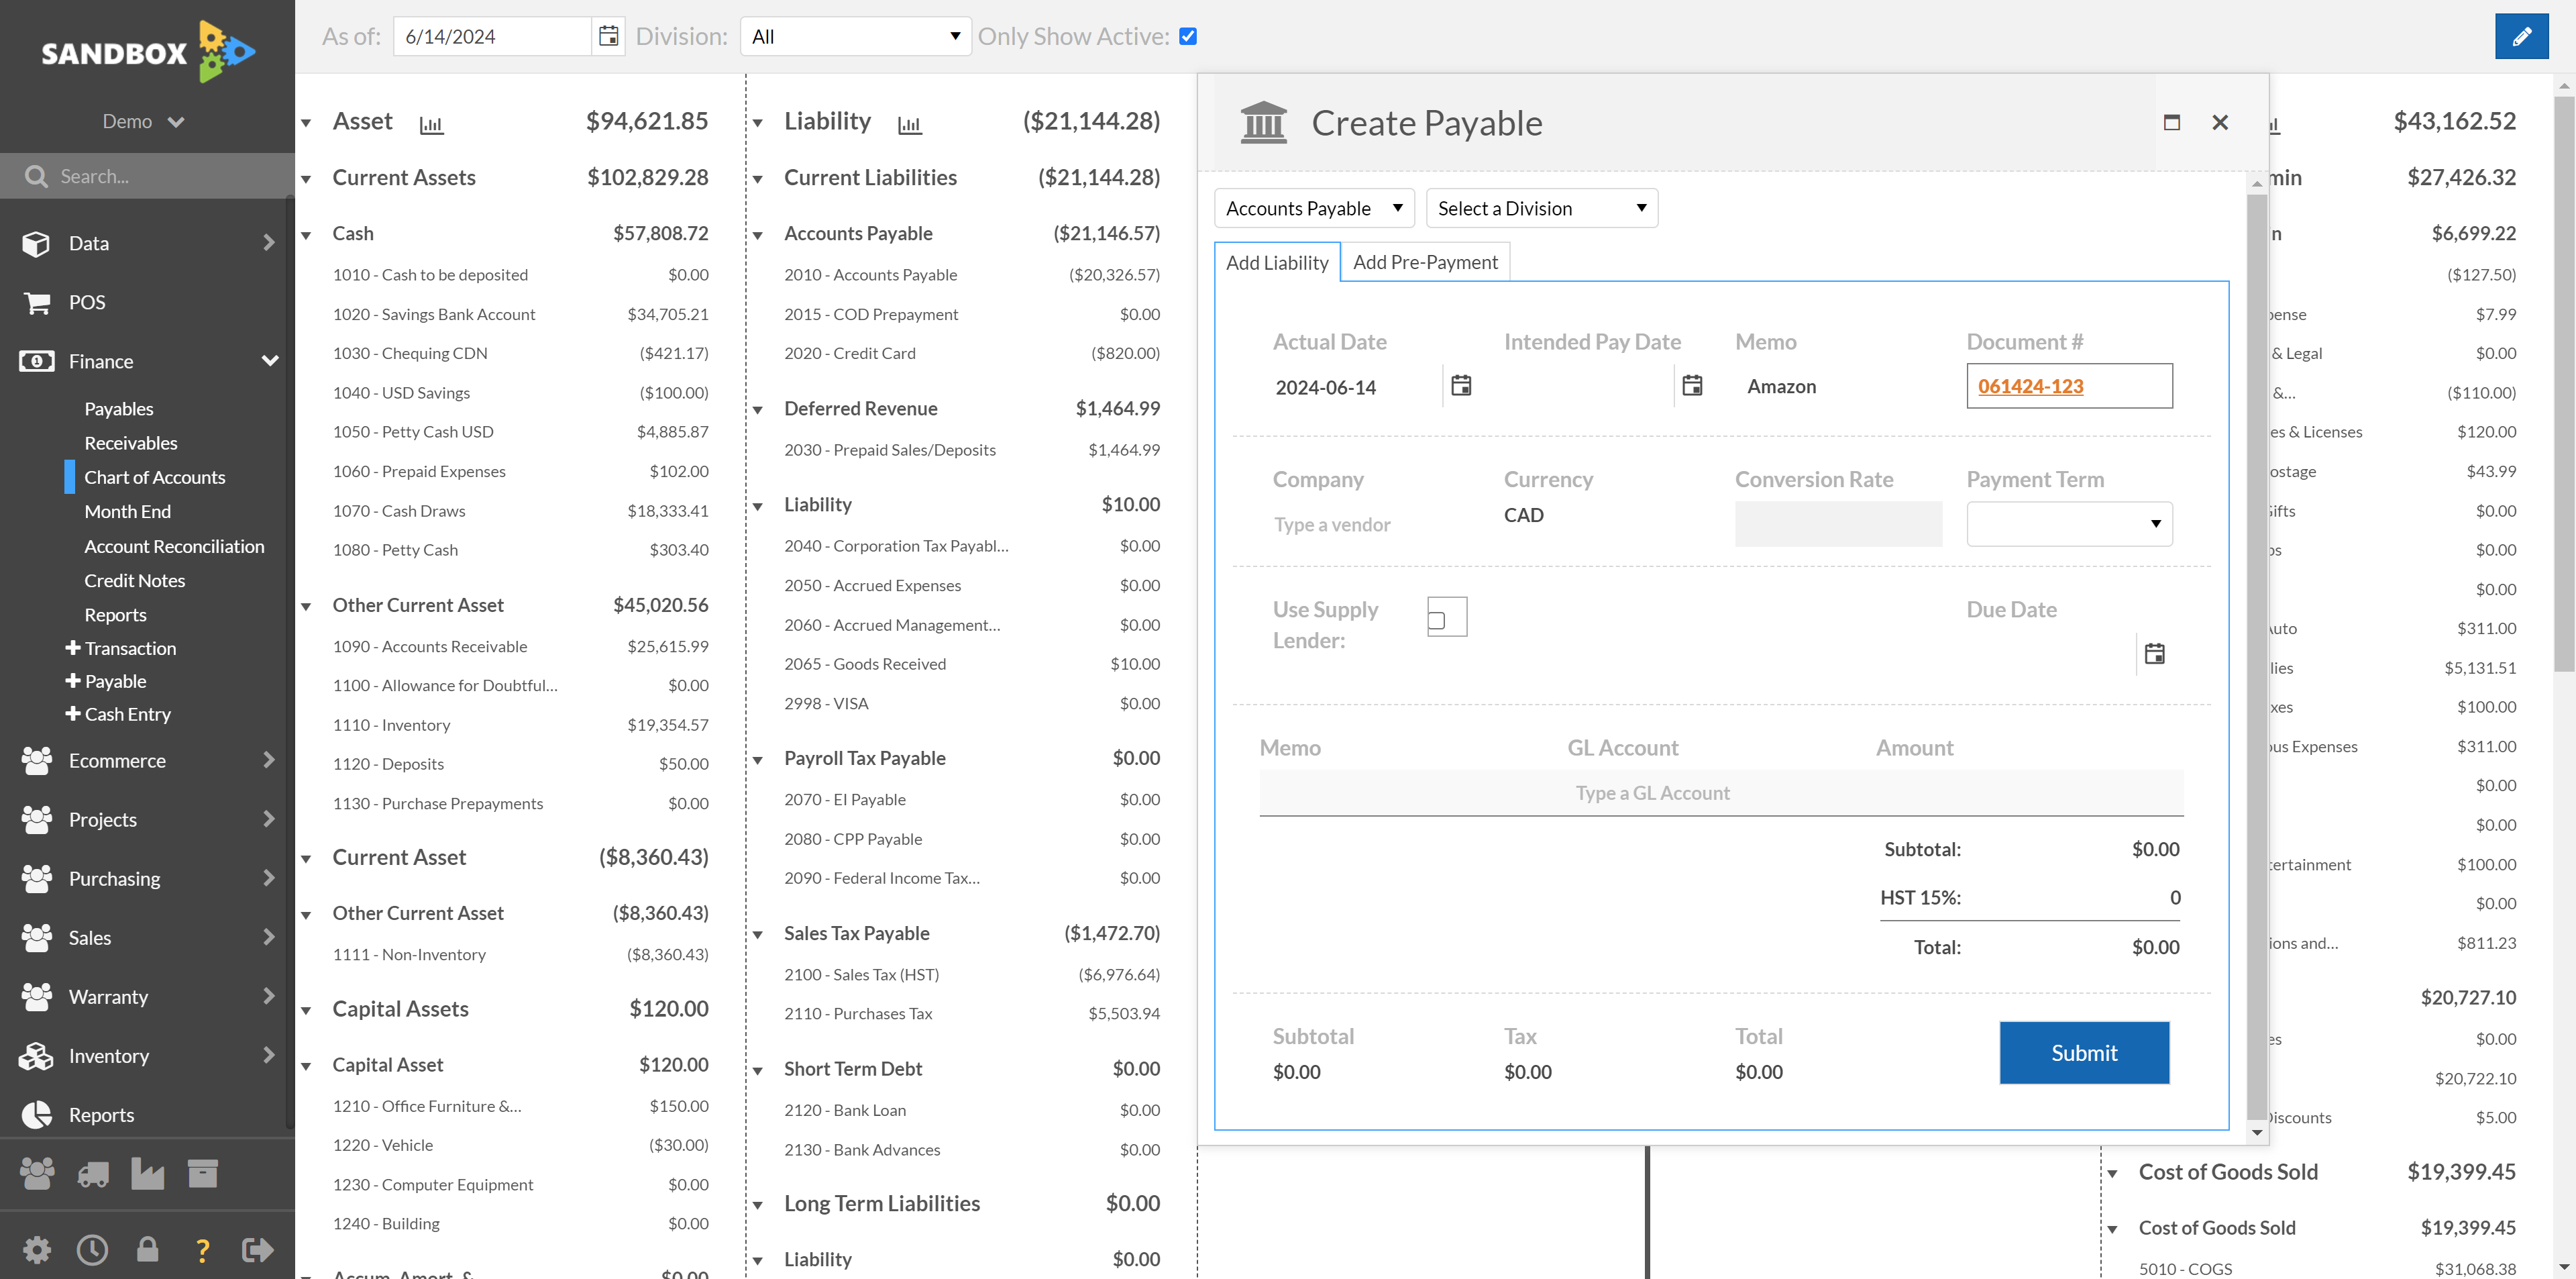Click the sidebar search magnifier icon
2576x1279 pixels.
36,176
